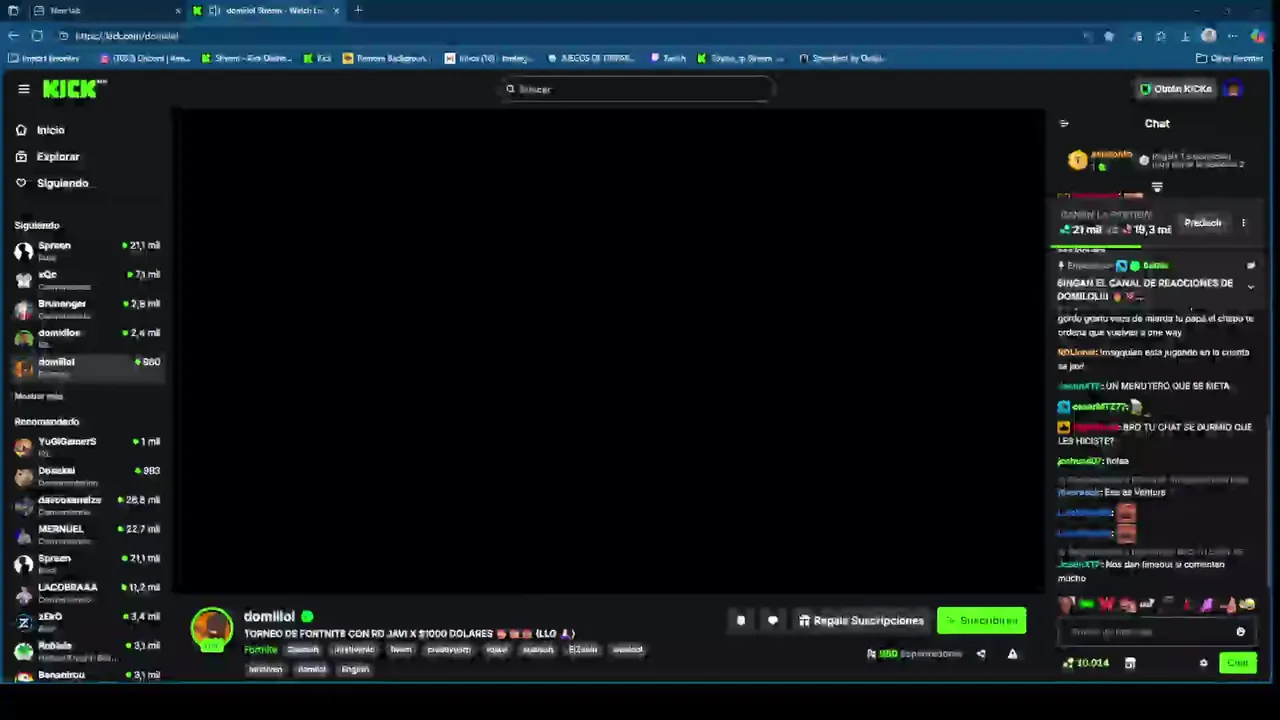Screen dimensions: 1280x720
Task: Open MERNUEL recommended channel
Action: coord(88,533)
